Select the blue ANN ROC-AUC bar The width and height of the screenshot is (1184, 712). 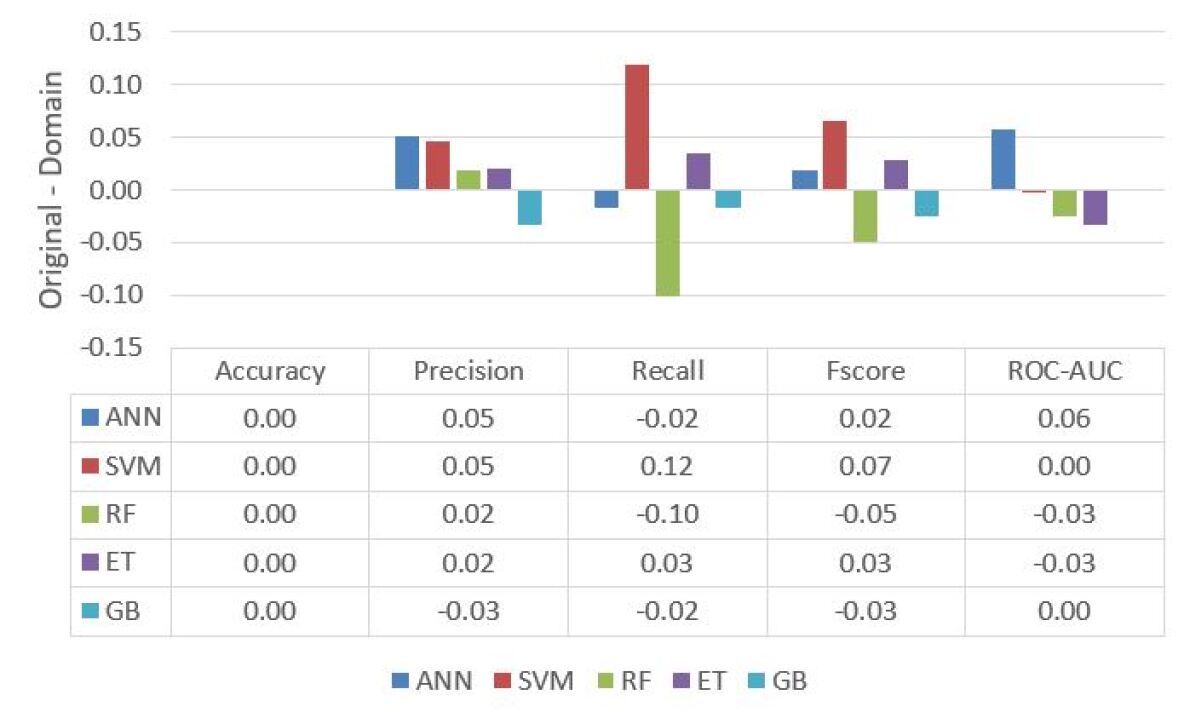[1003, 160]
